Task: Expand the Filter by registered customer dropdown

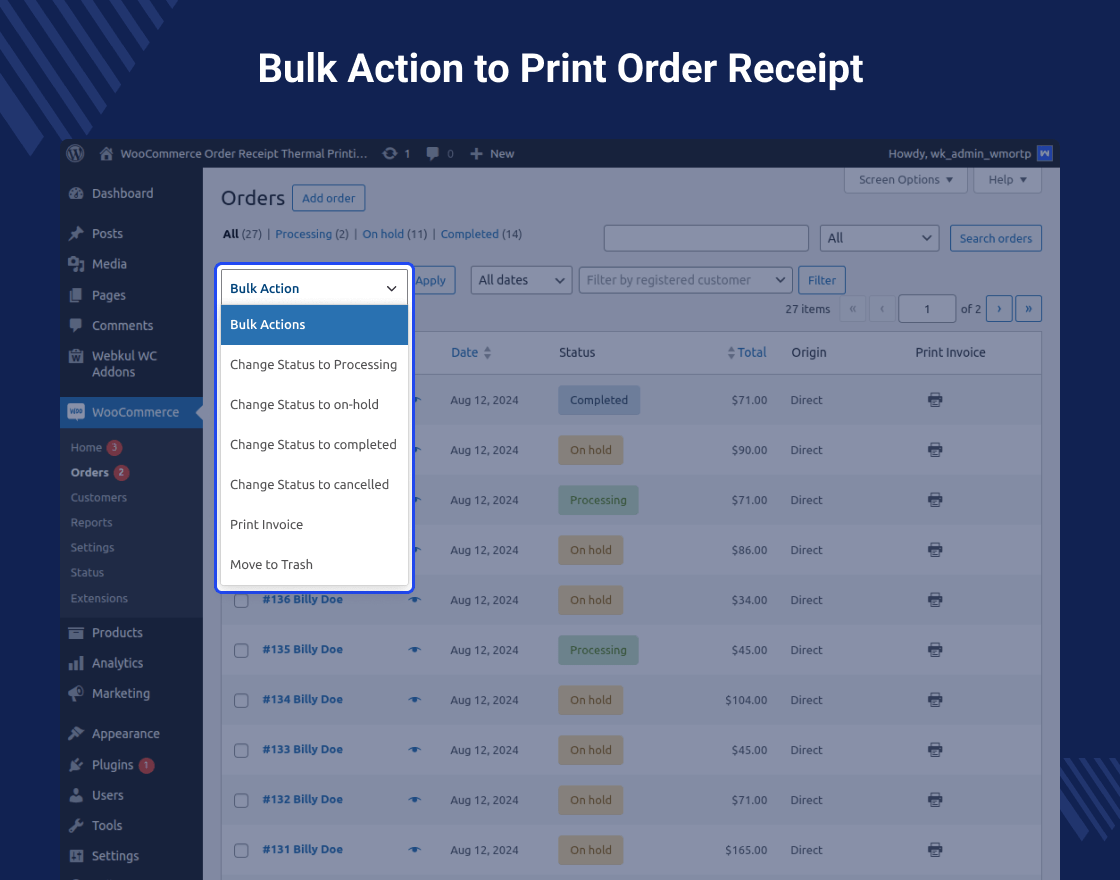Action: coord(684,280)
